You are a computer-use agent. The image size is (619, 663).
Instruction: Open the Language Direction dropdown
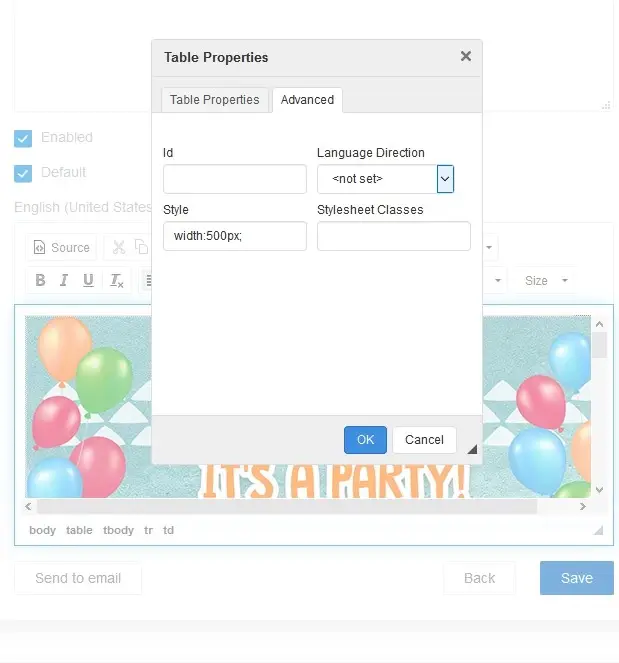coord(386,179)
